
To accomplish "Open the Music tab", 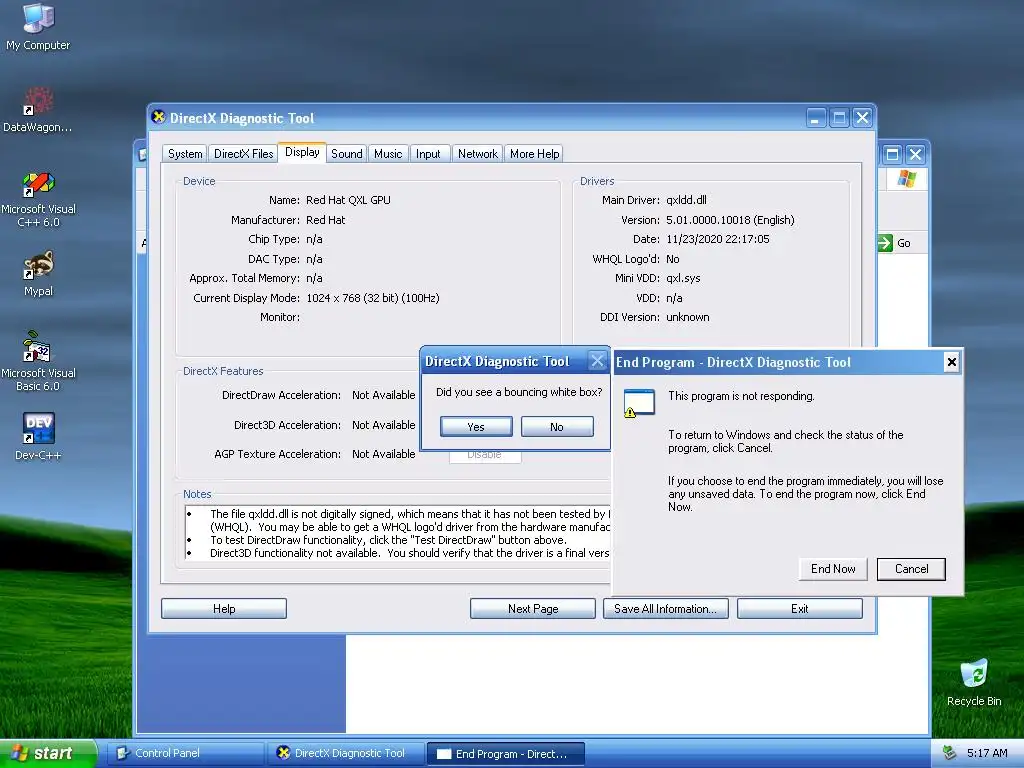I will (388, 153).
